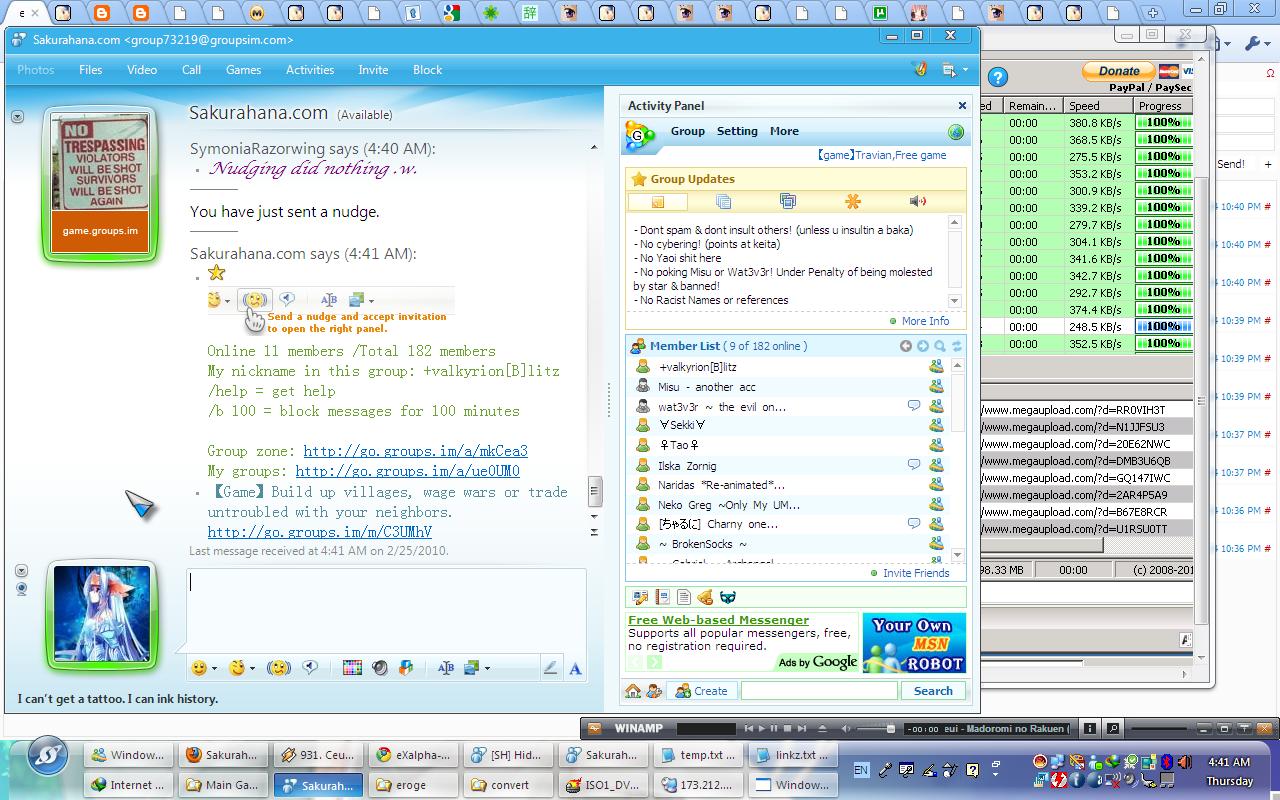The image size is (1280, 800).
Task: Open the Travian free game link
Action: 881,156
